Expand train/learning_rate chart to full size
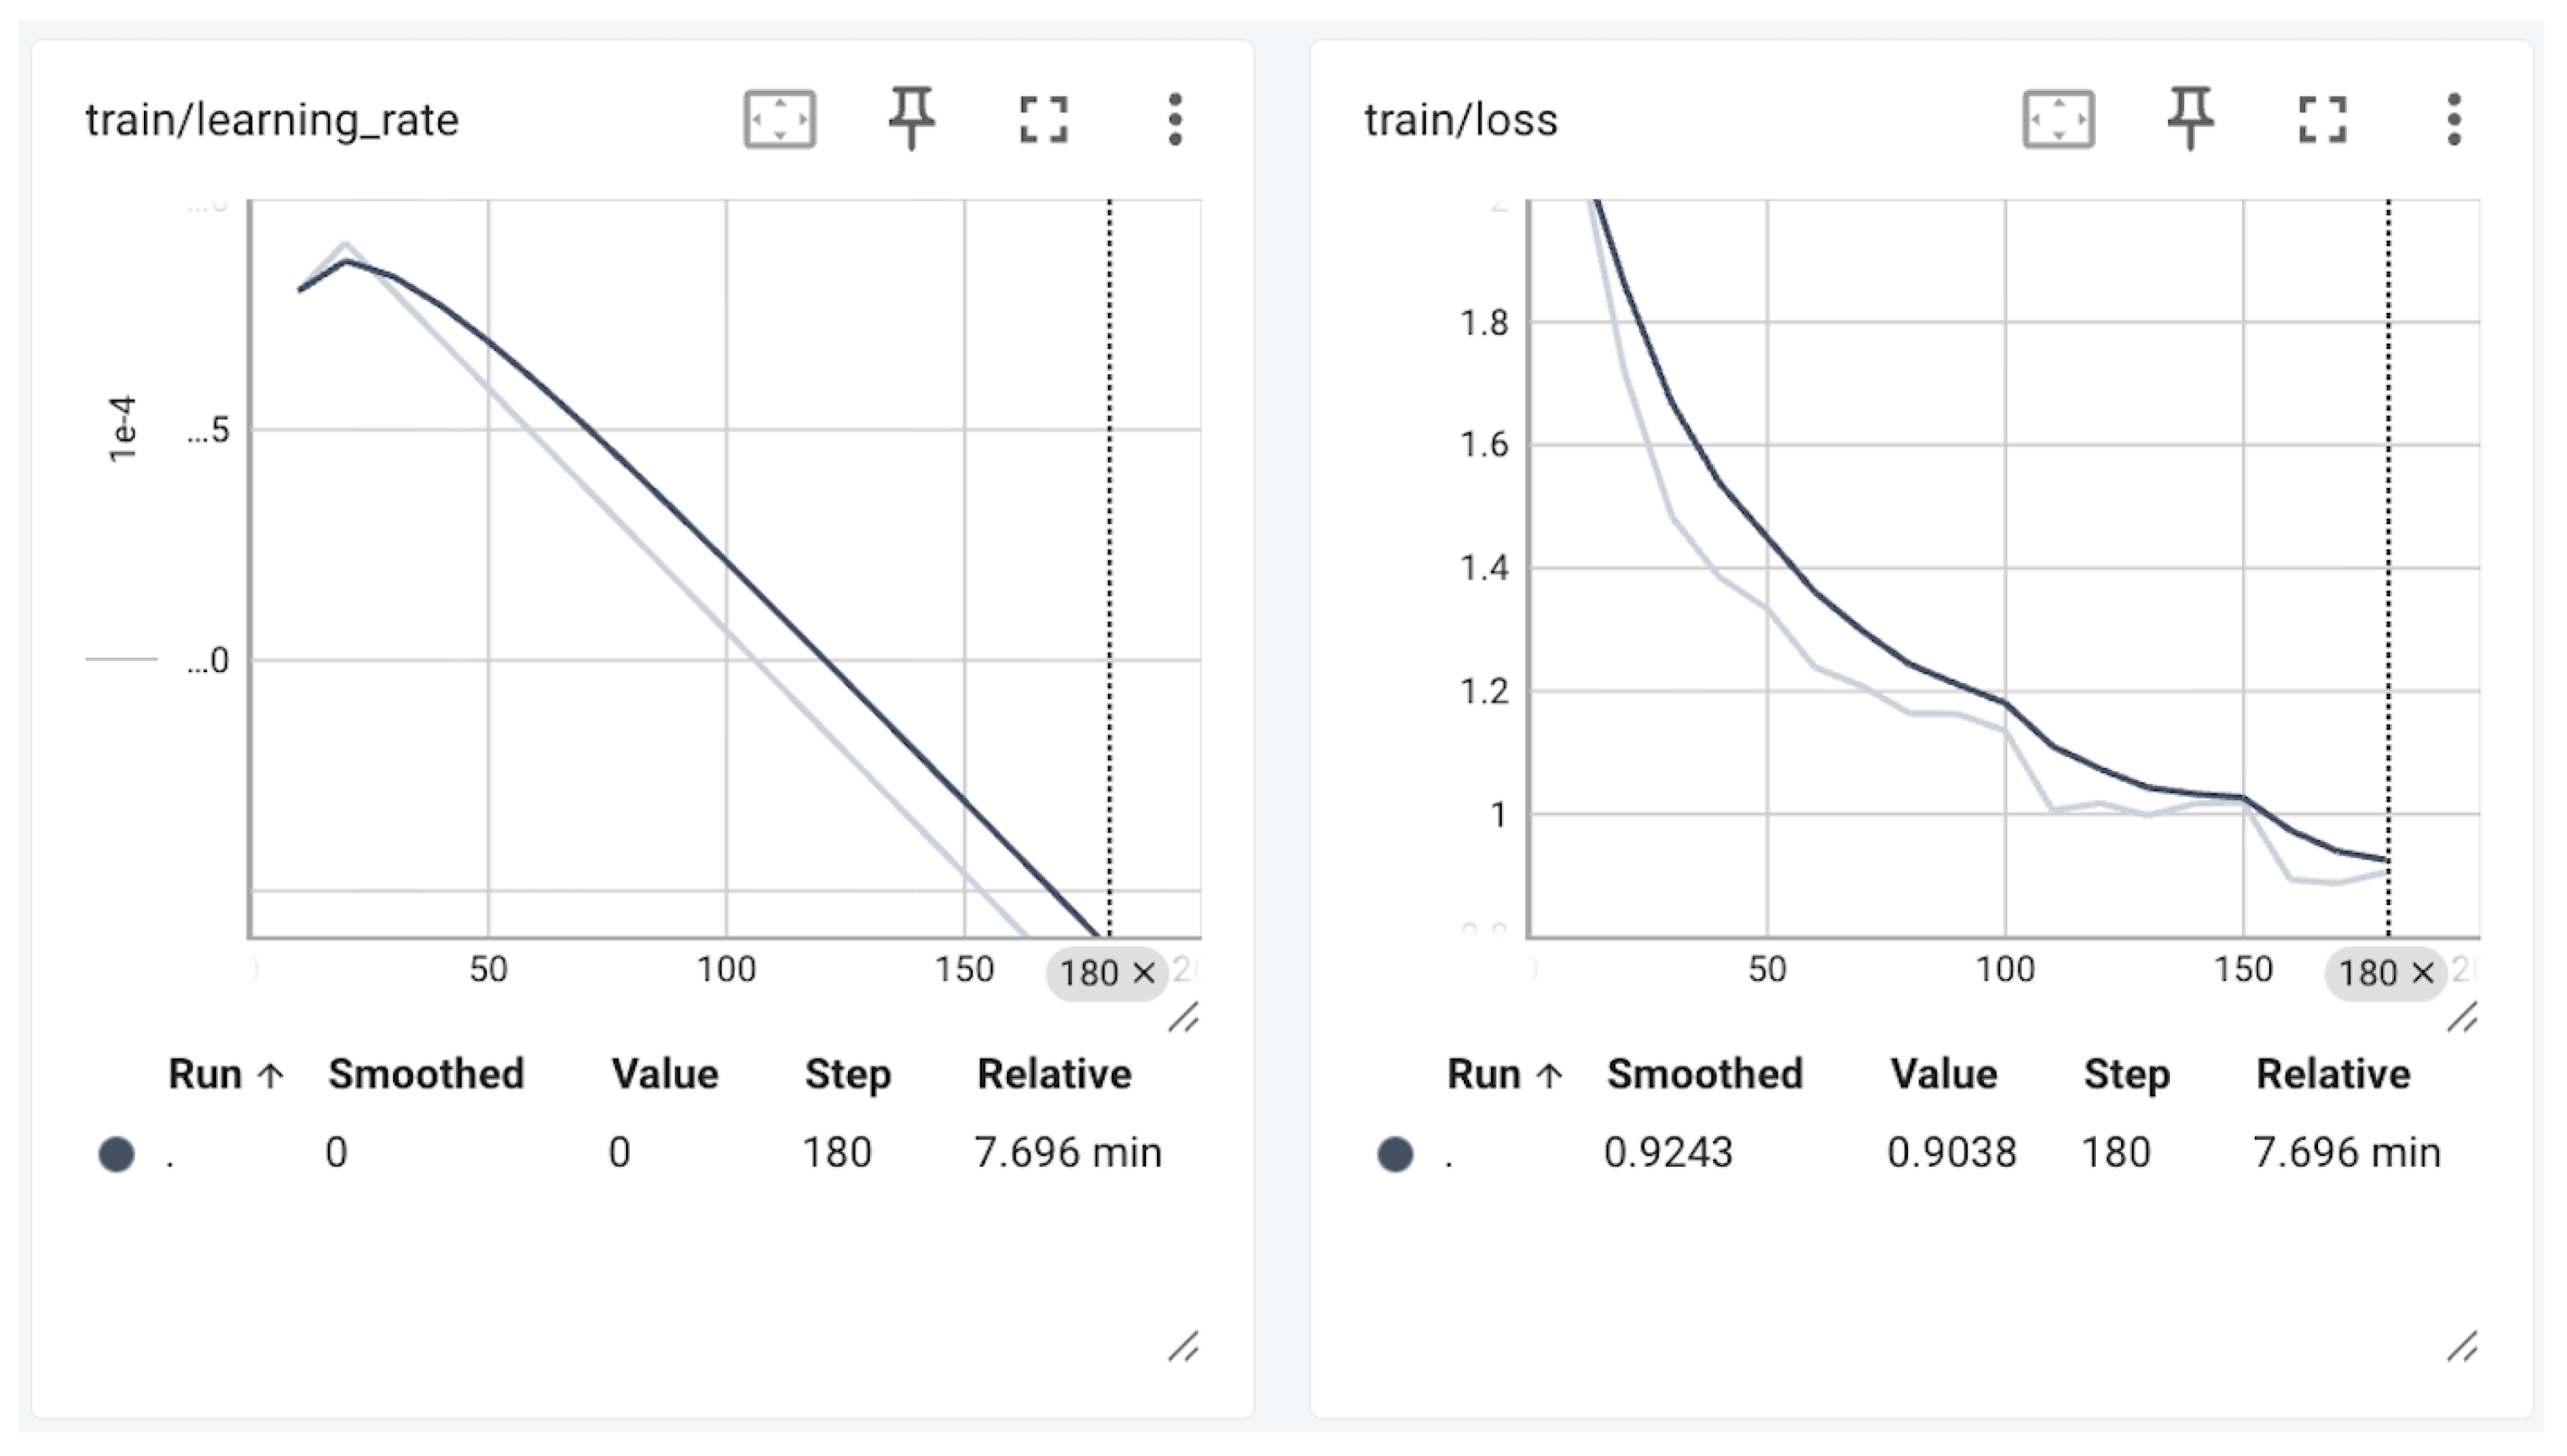Screen dimensions: 2567x1456 click(x=1043, y=120)
